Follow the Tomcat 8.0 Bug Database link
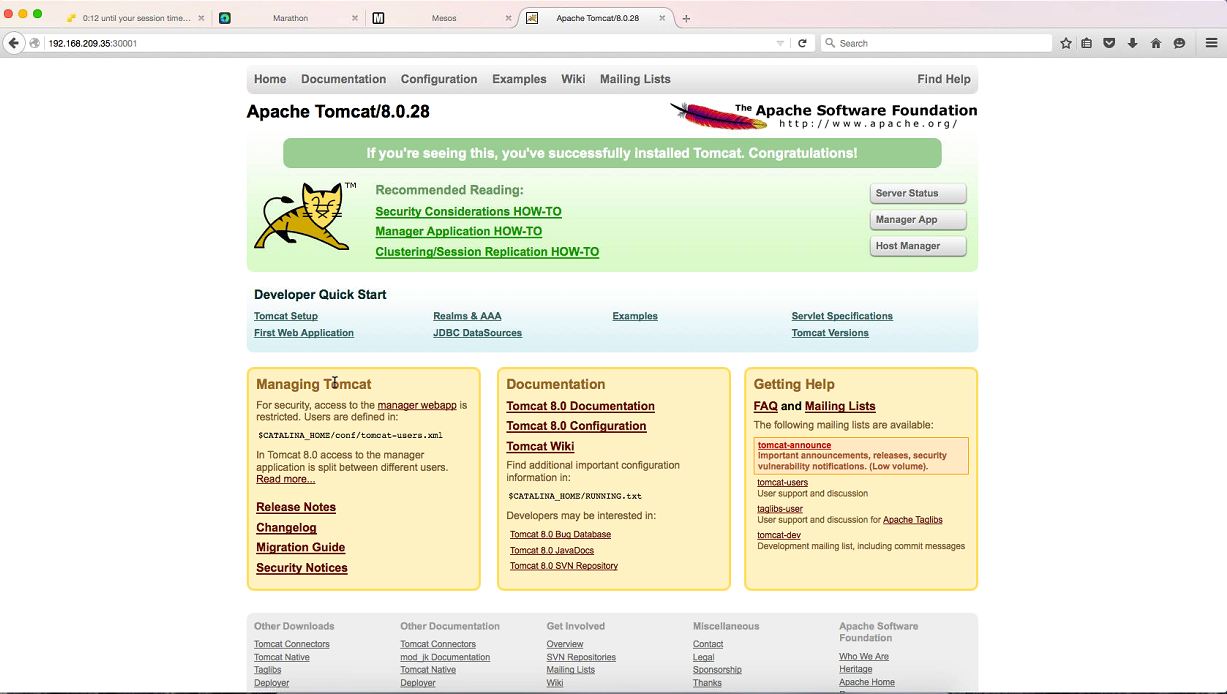The image size is (1227, 694). (560, 534)
